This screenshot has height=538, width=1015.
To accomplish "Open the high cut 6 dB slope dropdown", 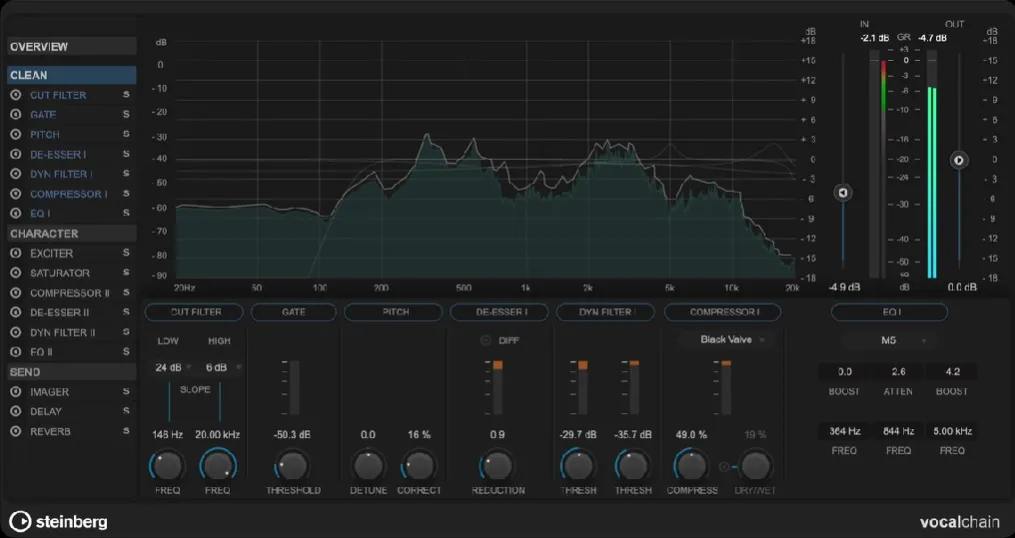I will click(x=223, y=368).
